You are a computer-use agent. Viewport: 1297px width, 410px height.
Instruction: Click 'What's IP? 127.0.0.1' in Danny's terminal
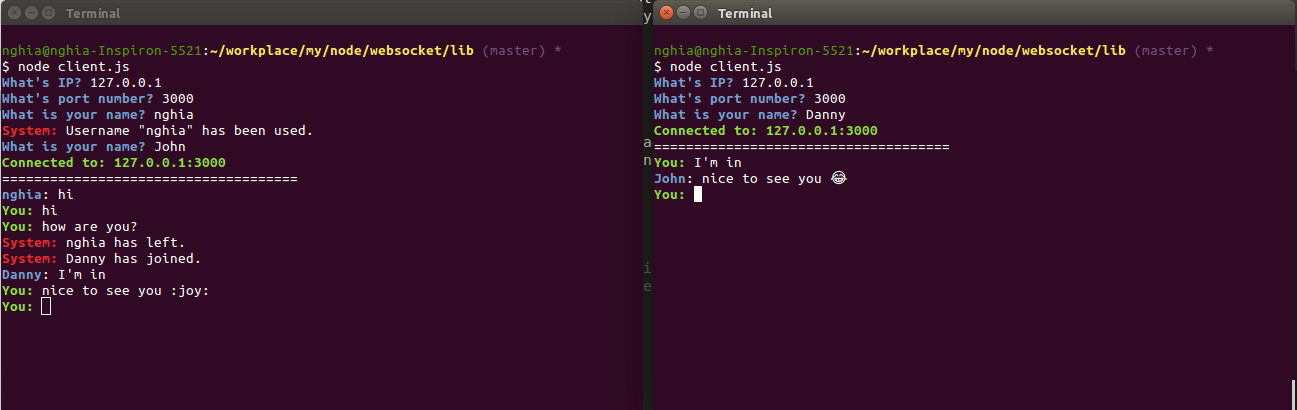(x=734, y=82)
